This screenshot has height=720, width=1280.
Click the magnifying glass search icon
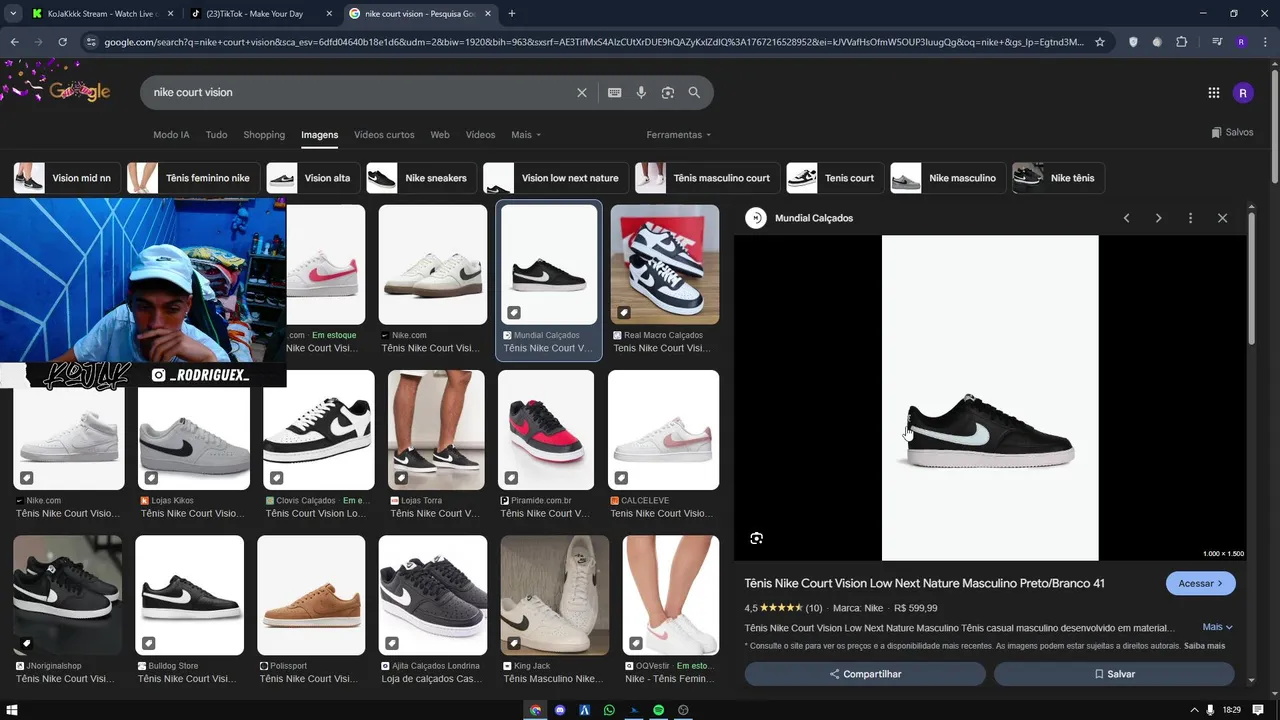(694, 92)
